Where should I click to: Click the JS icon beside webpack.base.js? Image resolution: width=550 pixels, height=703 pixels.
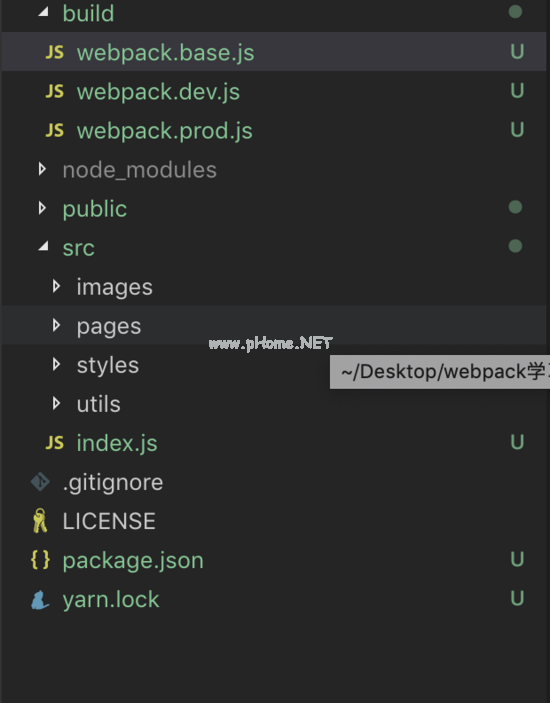tap(55, 52)
